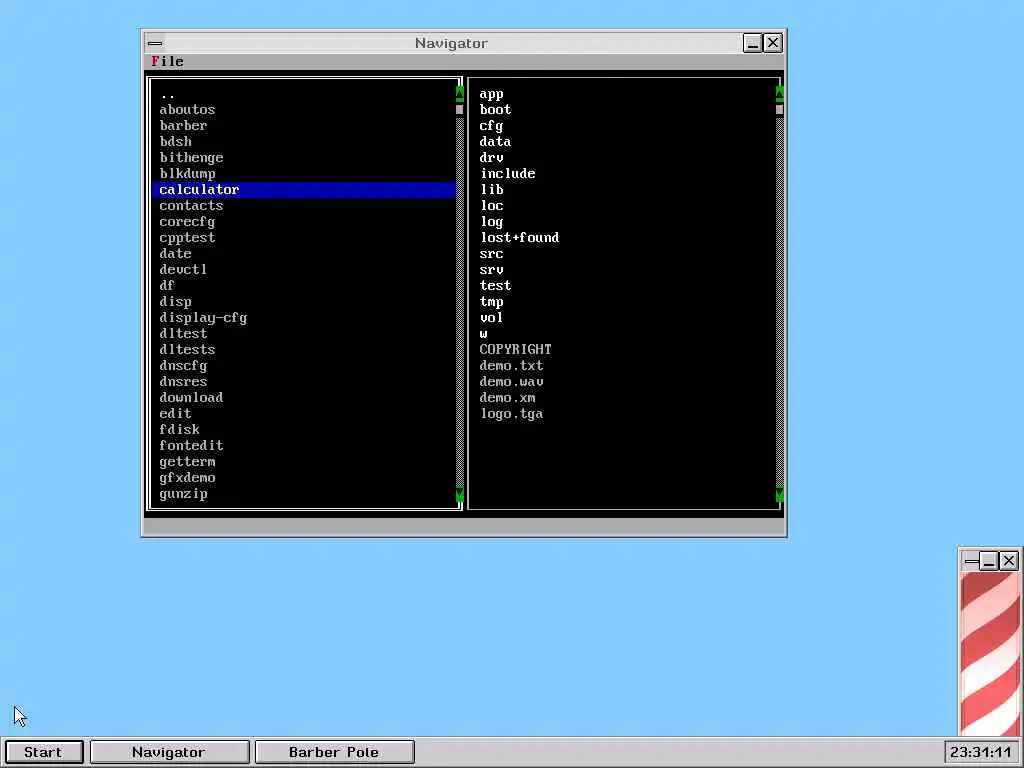Viewport: 1024px width, 768px height.
Task: Select 'cpptest' in the left panel
Action: click(304, 238)
